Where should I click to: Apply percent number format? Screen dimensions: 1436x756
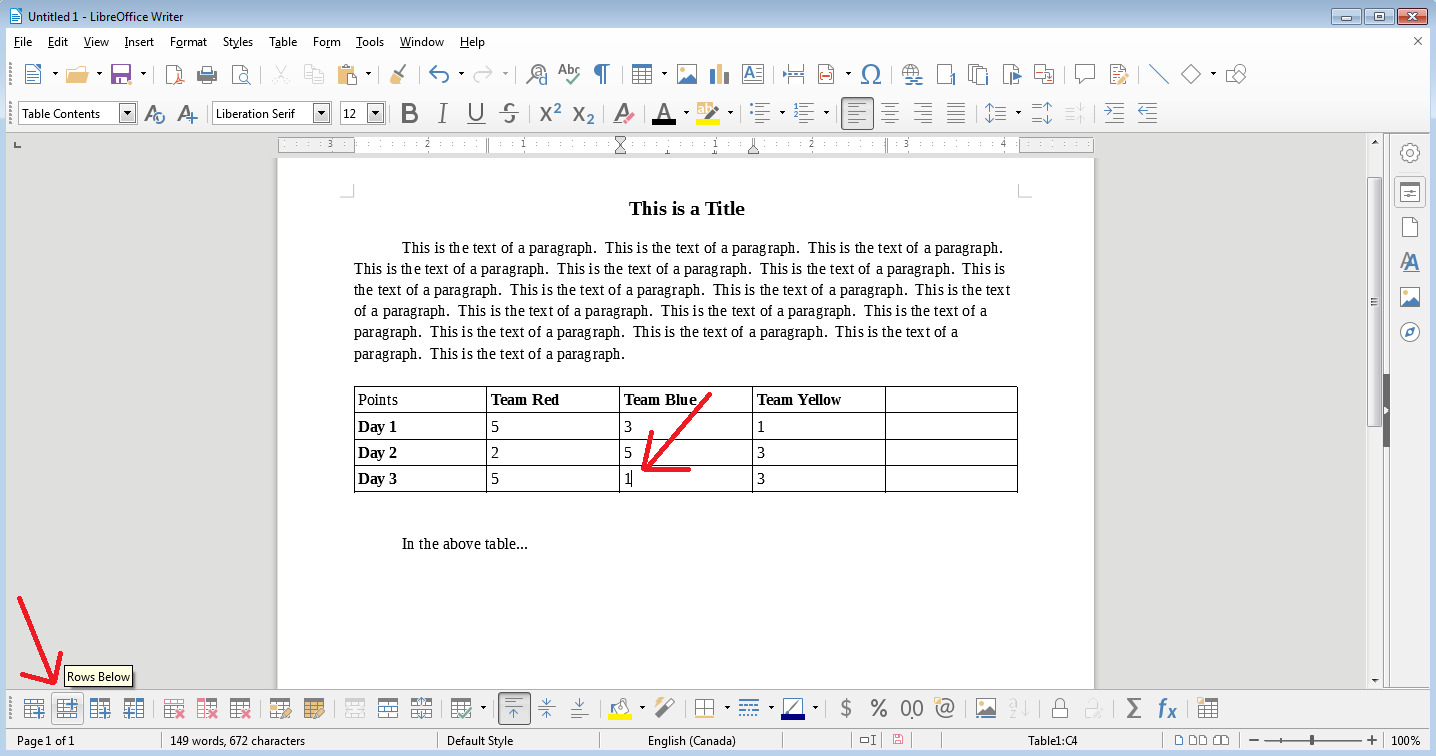pos(879,709)
